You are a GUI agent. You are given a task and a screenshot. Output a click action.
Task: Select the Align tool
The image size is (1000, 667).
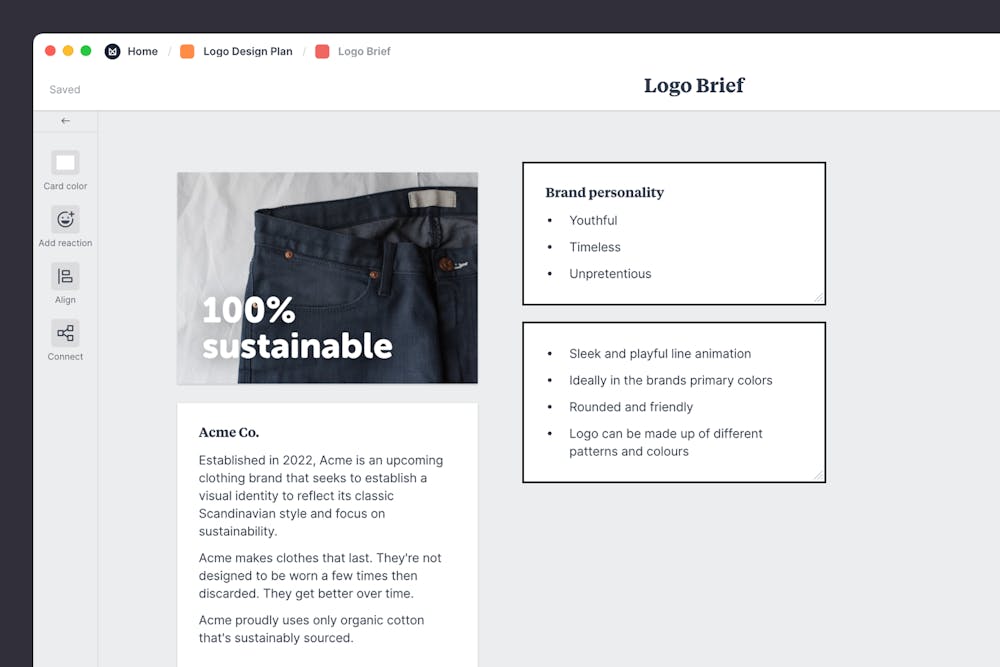tap(64, 282)
